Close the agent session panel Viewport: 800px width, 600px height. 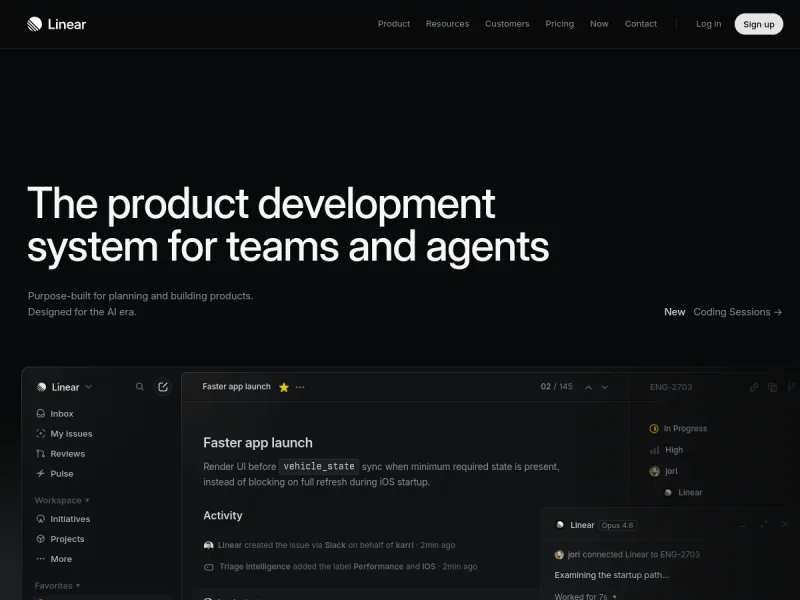pos(785,524)
